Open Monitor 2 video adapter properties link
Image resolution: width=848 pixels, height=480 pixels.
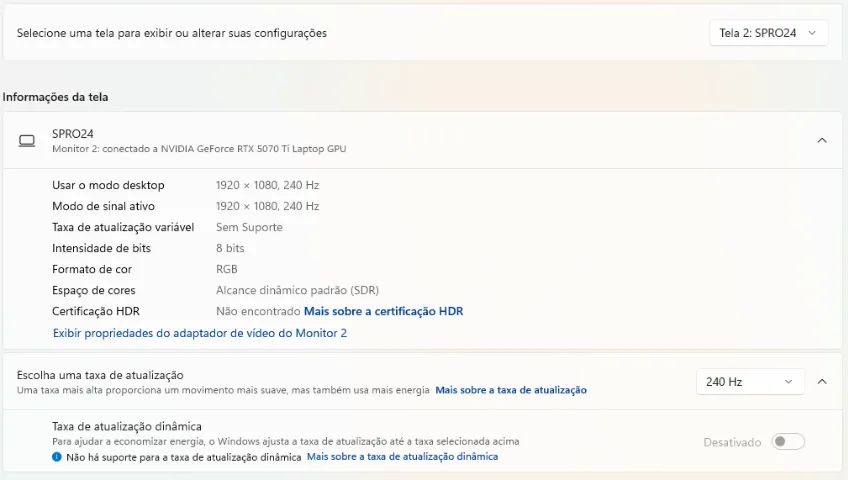pos(200,333)
